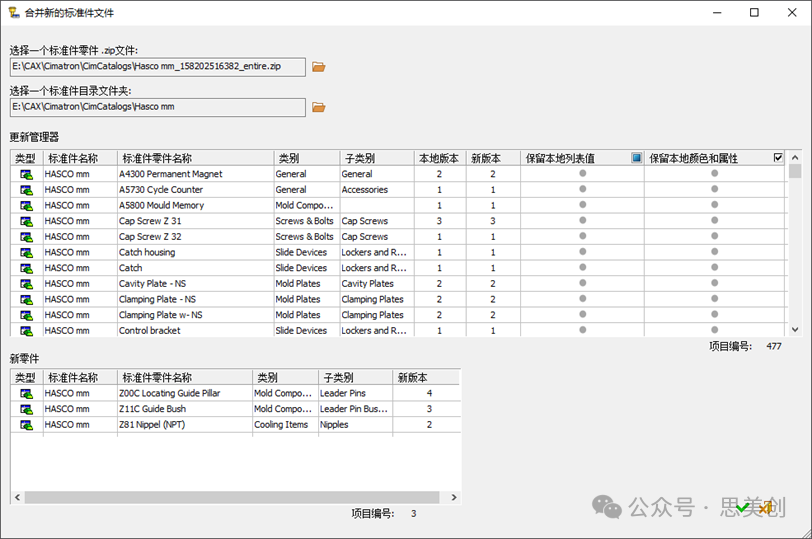The height and width of the screenshot is (539, 812).
Task: Click type icon of Cap Screw Z 32 row
Action: [x=26, y=237]
